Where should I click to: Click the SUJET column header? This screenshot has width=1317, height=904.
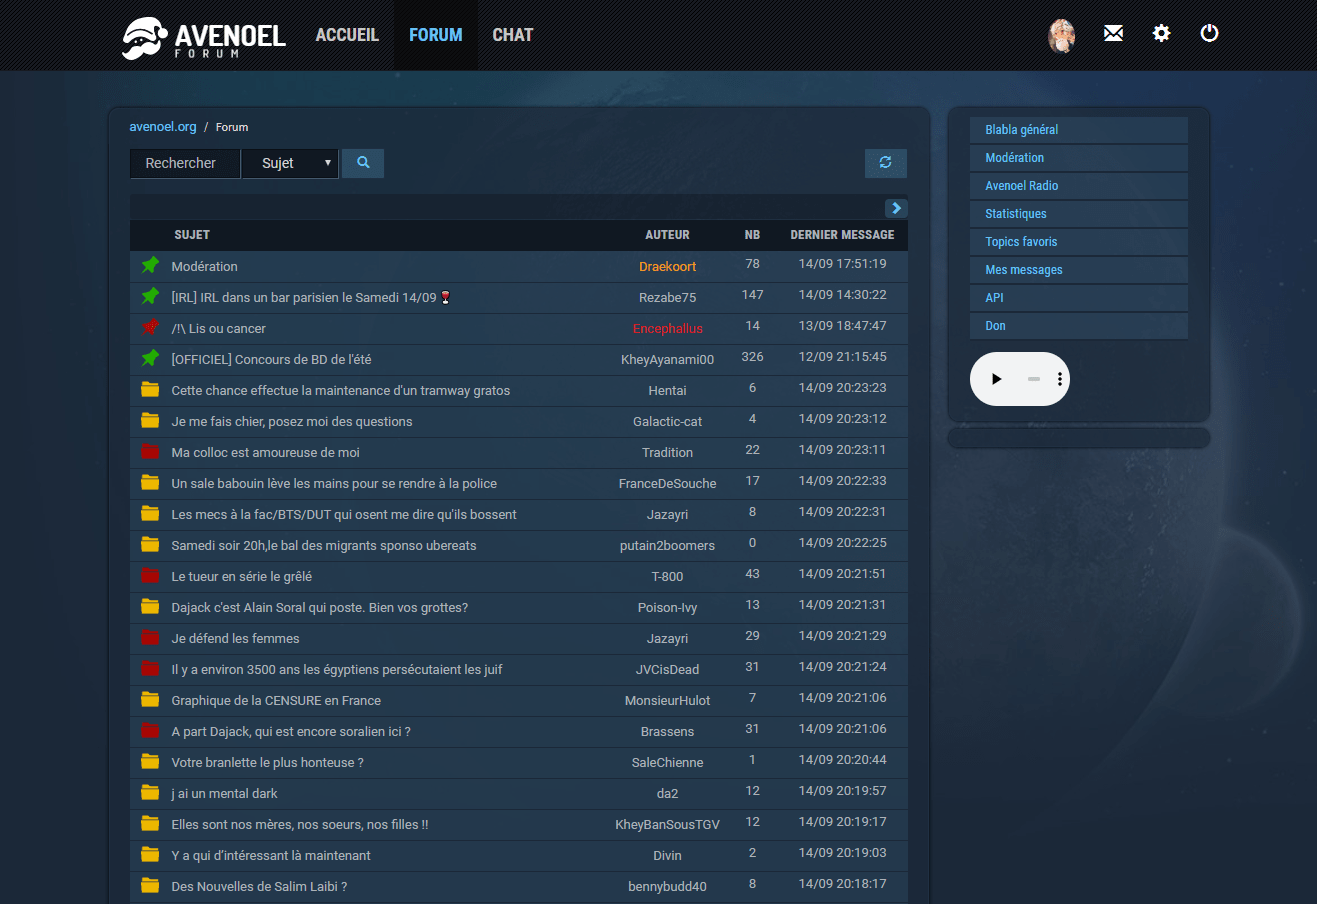coord(192,235)
